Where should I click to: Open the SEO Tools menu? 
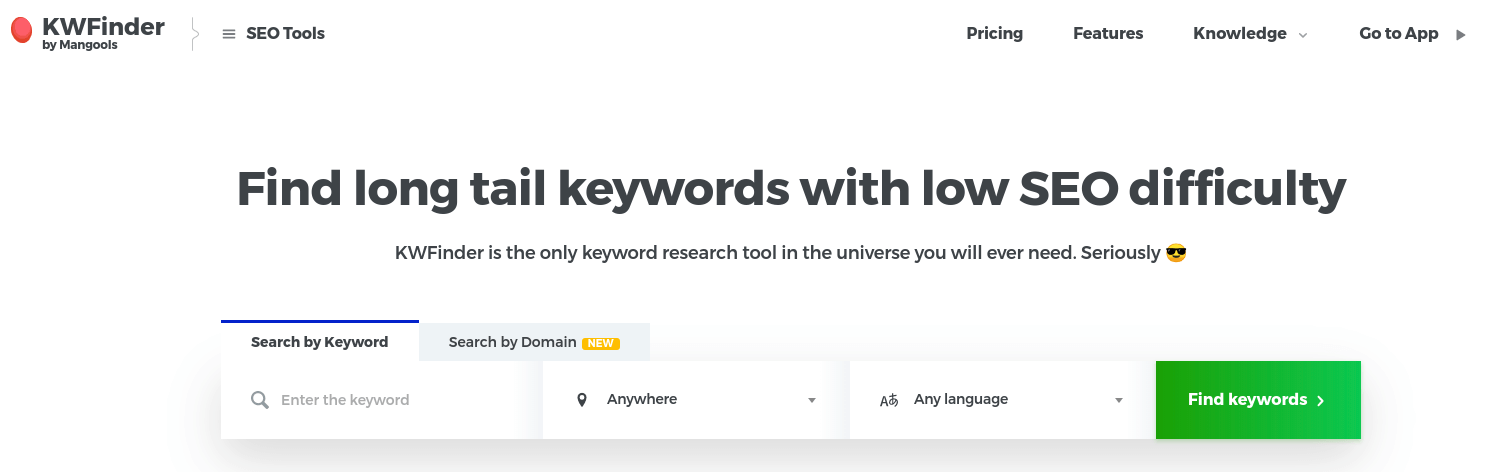(x=285, y=34)
